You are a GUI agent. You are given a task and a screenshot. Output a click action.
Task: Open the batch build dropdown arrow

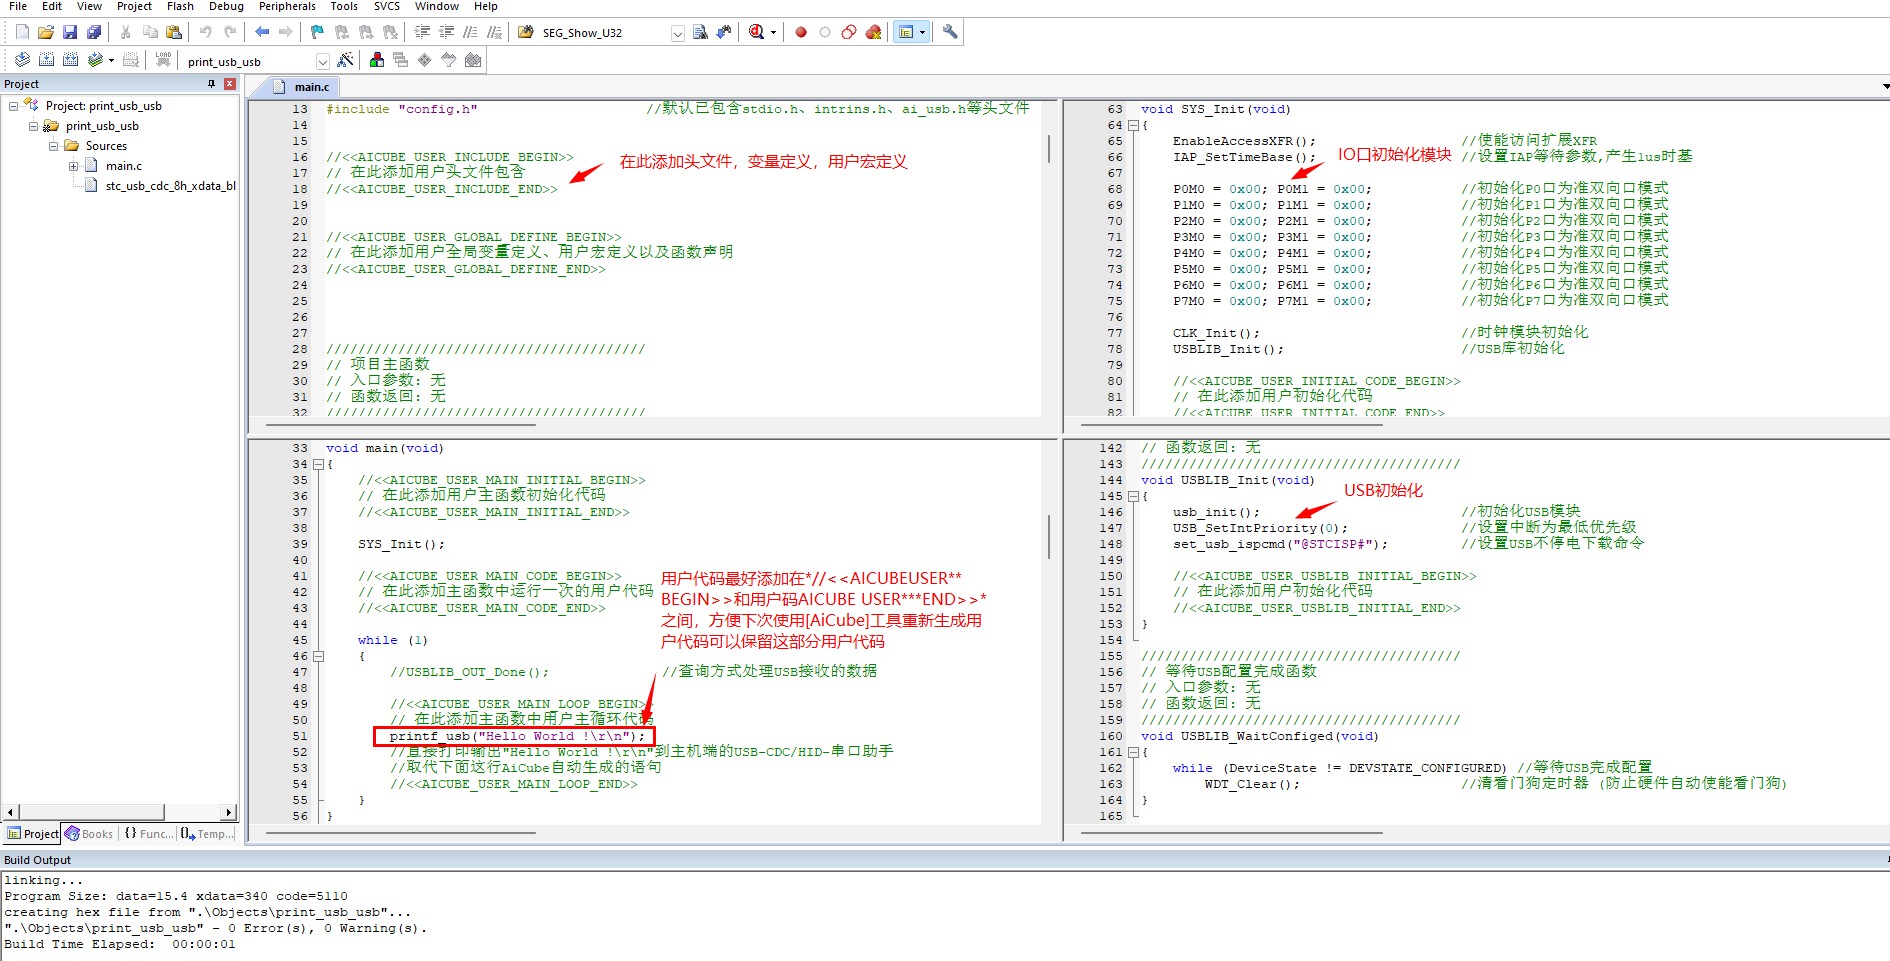pyautogui.click(x=111, y=60)
